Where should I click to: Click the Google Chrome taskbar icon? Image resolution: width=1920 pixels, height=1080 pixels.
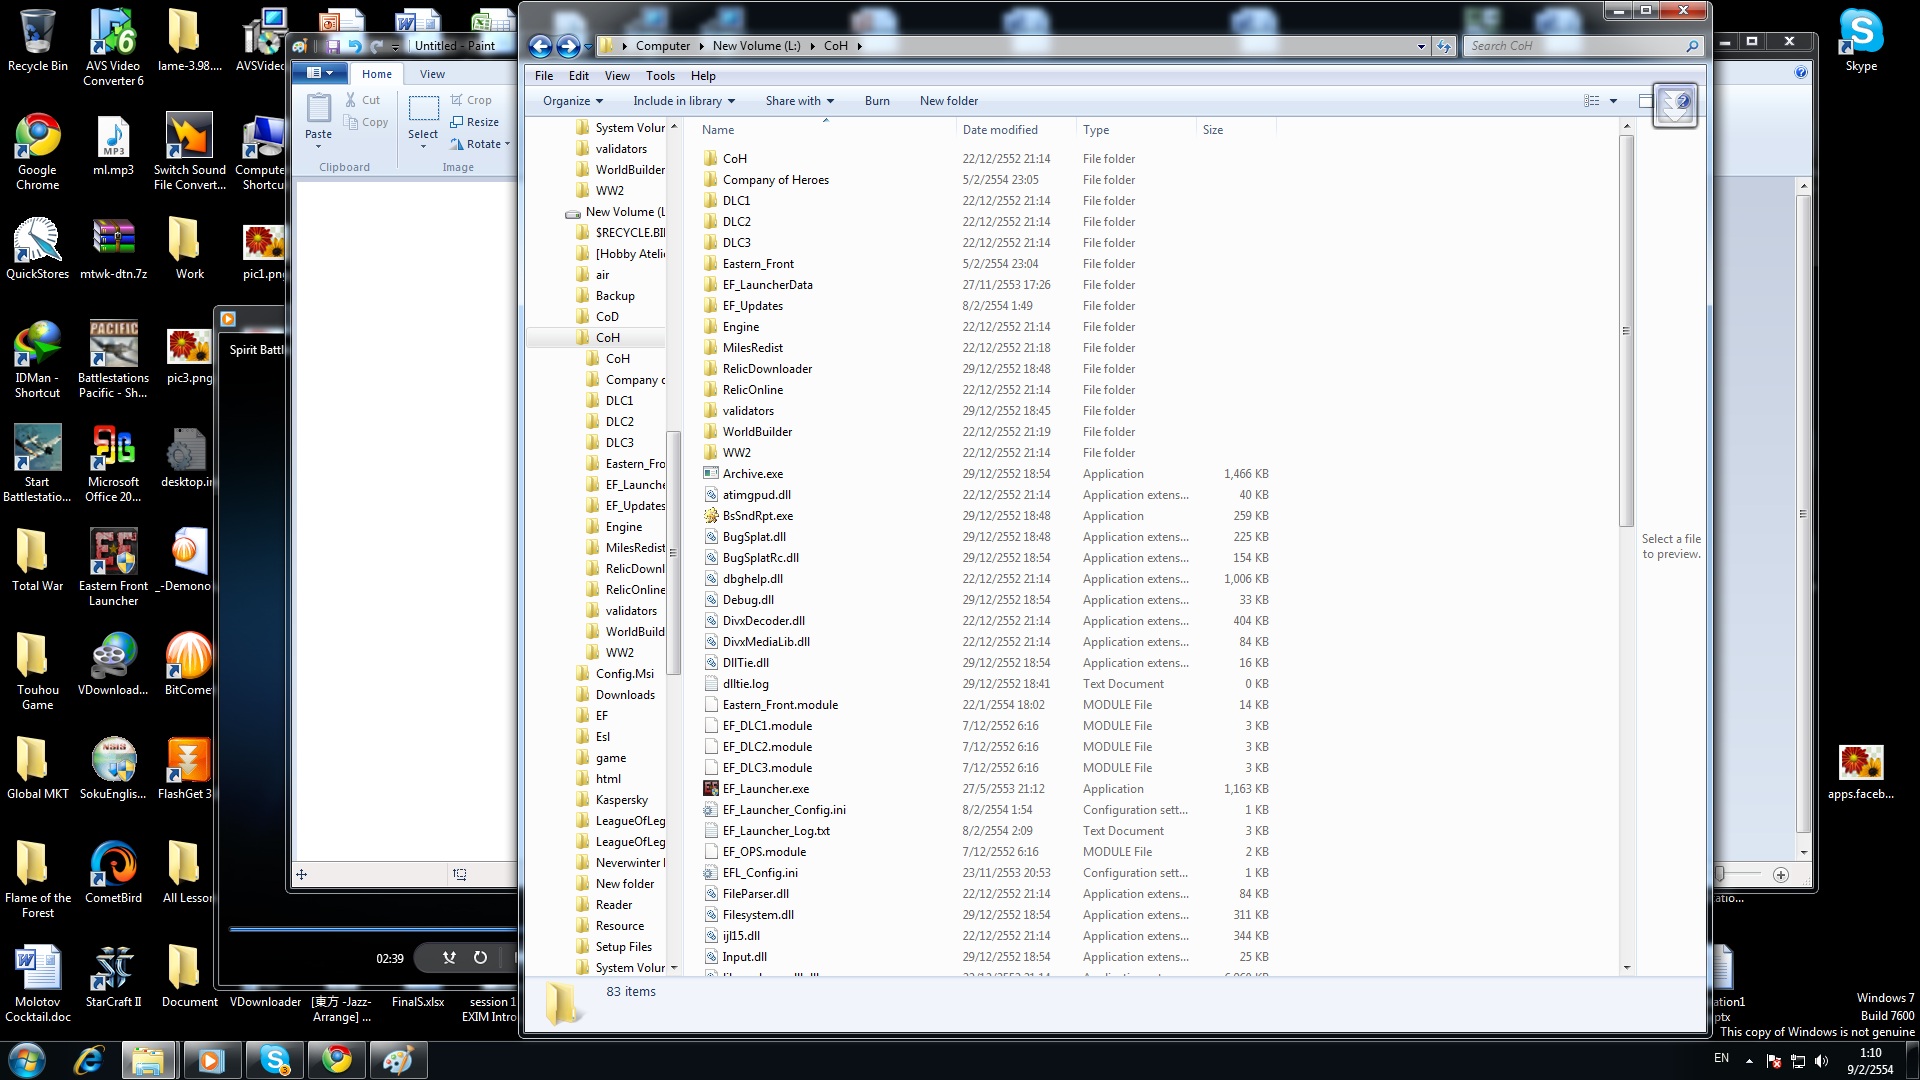[337, 1060]
